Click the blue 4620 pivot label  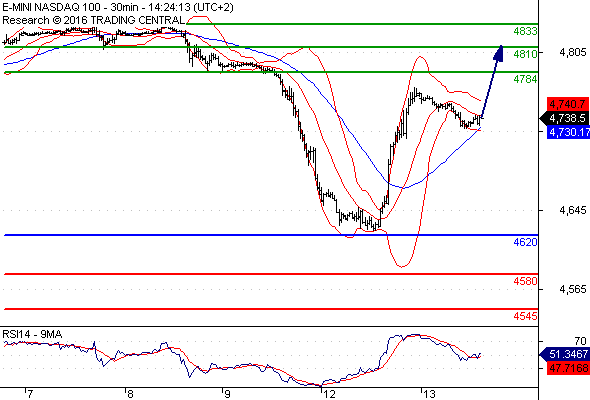pyautogui.click(x=525, y=242)
